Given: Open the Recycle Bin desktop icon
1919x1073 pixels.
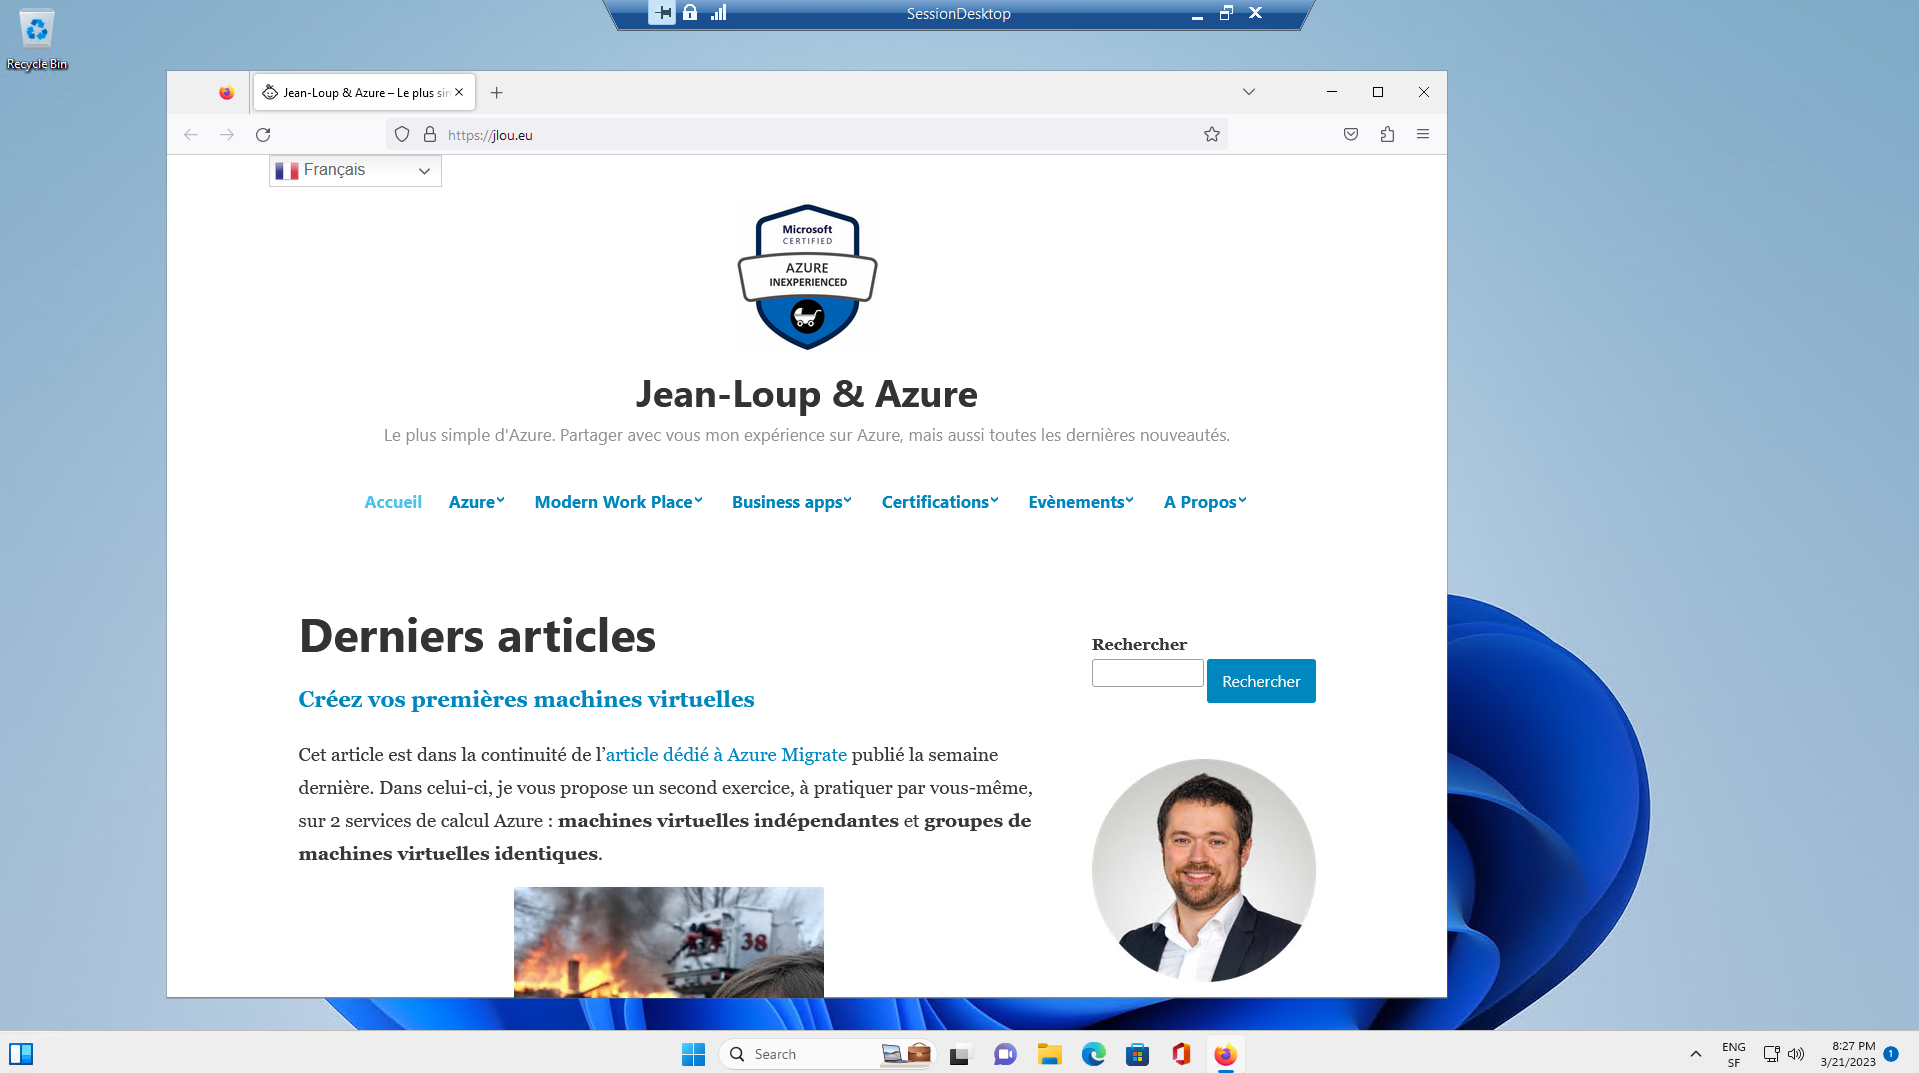Looking at the screenshot, I should [37, 40].
